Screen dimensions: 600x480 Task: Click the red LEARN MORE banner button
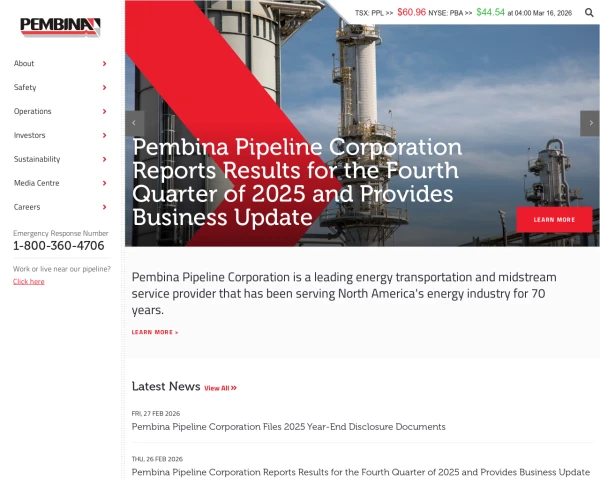[554, 220]
